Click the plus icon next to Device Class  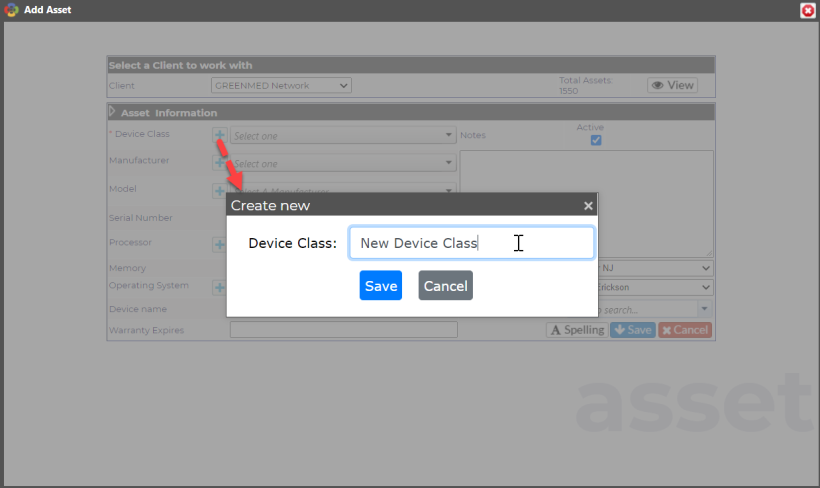point(220,135)
